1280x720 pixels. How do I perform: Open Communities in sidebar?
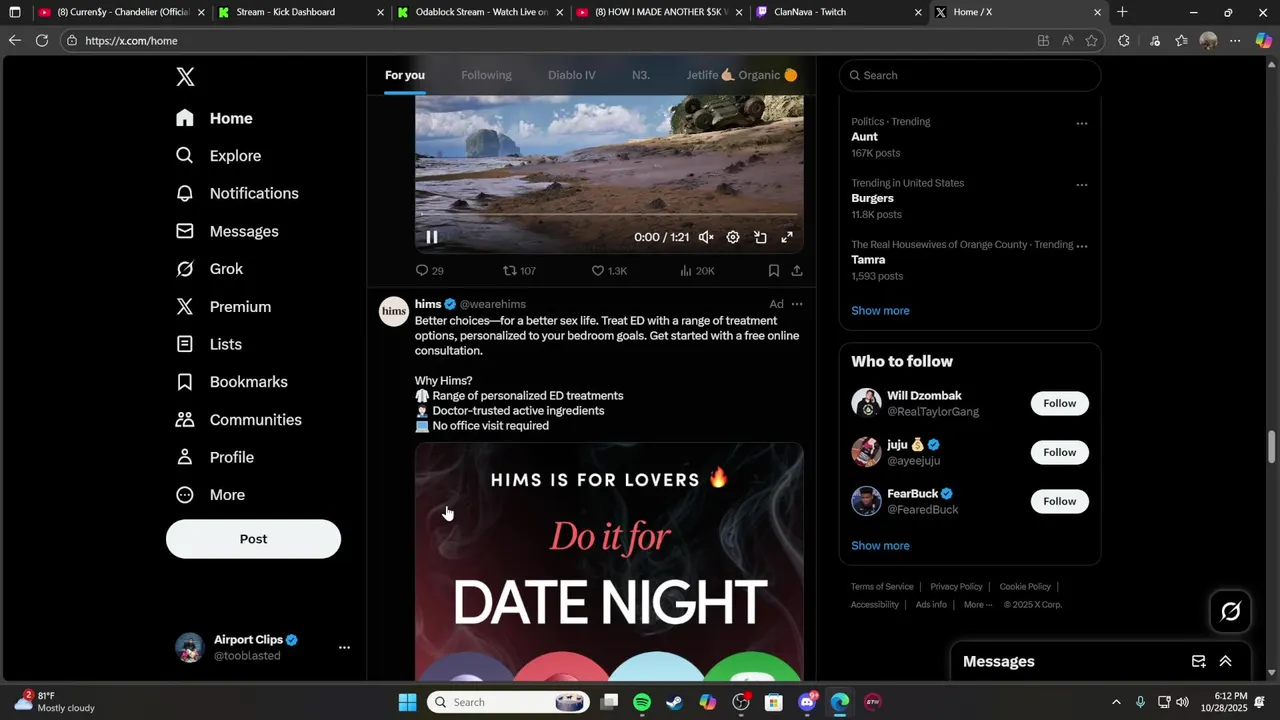[x=238, y=420]
